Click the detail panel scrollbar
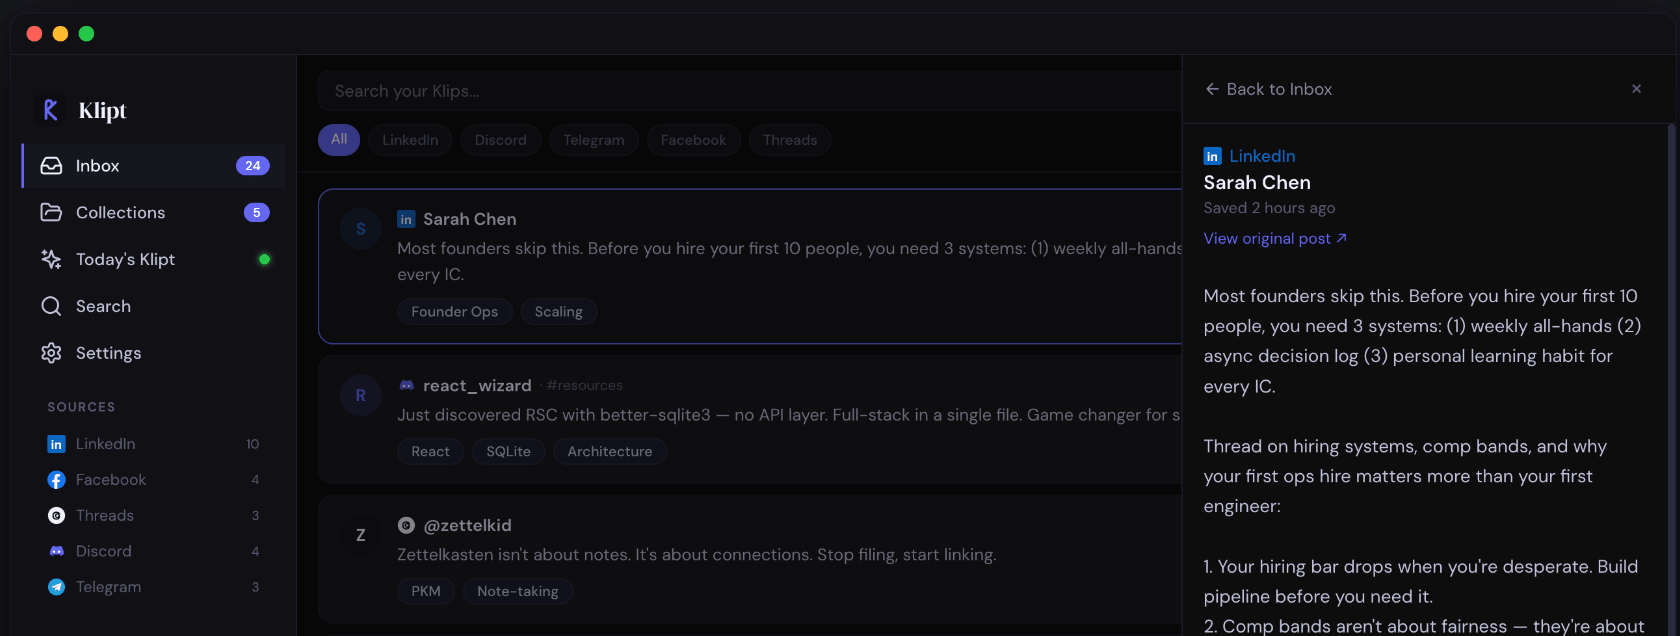This screenshot has height=636, width=1680. click(x=1672, y=380)
